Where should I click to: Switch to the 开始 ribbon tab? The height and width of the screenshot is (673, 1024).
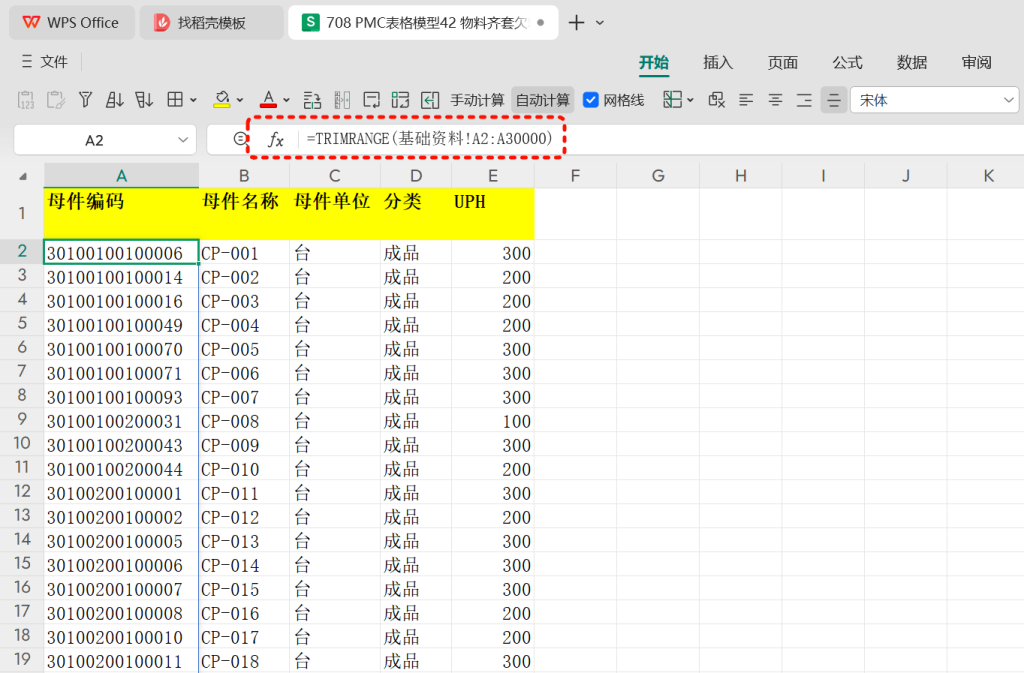pos(654,63)
